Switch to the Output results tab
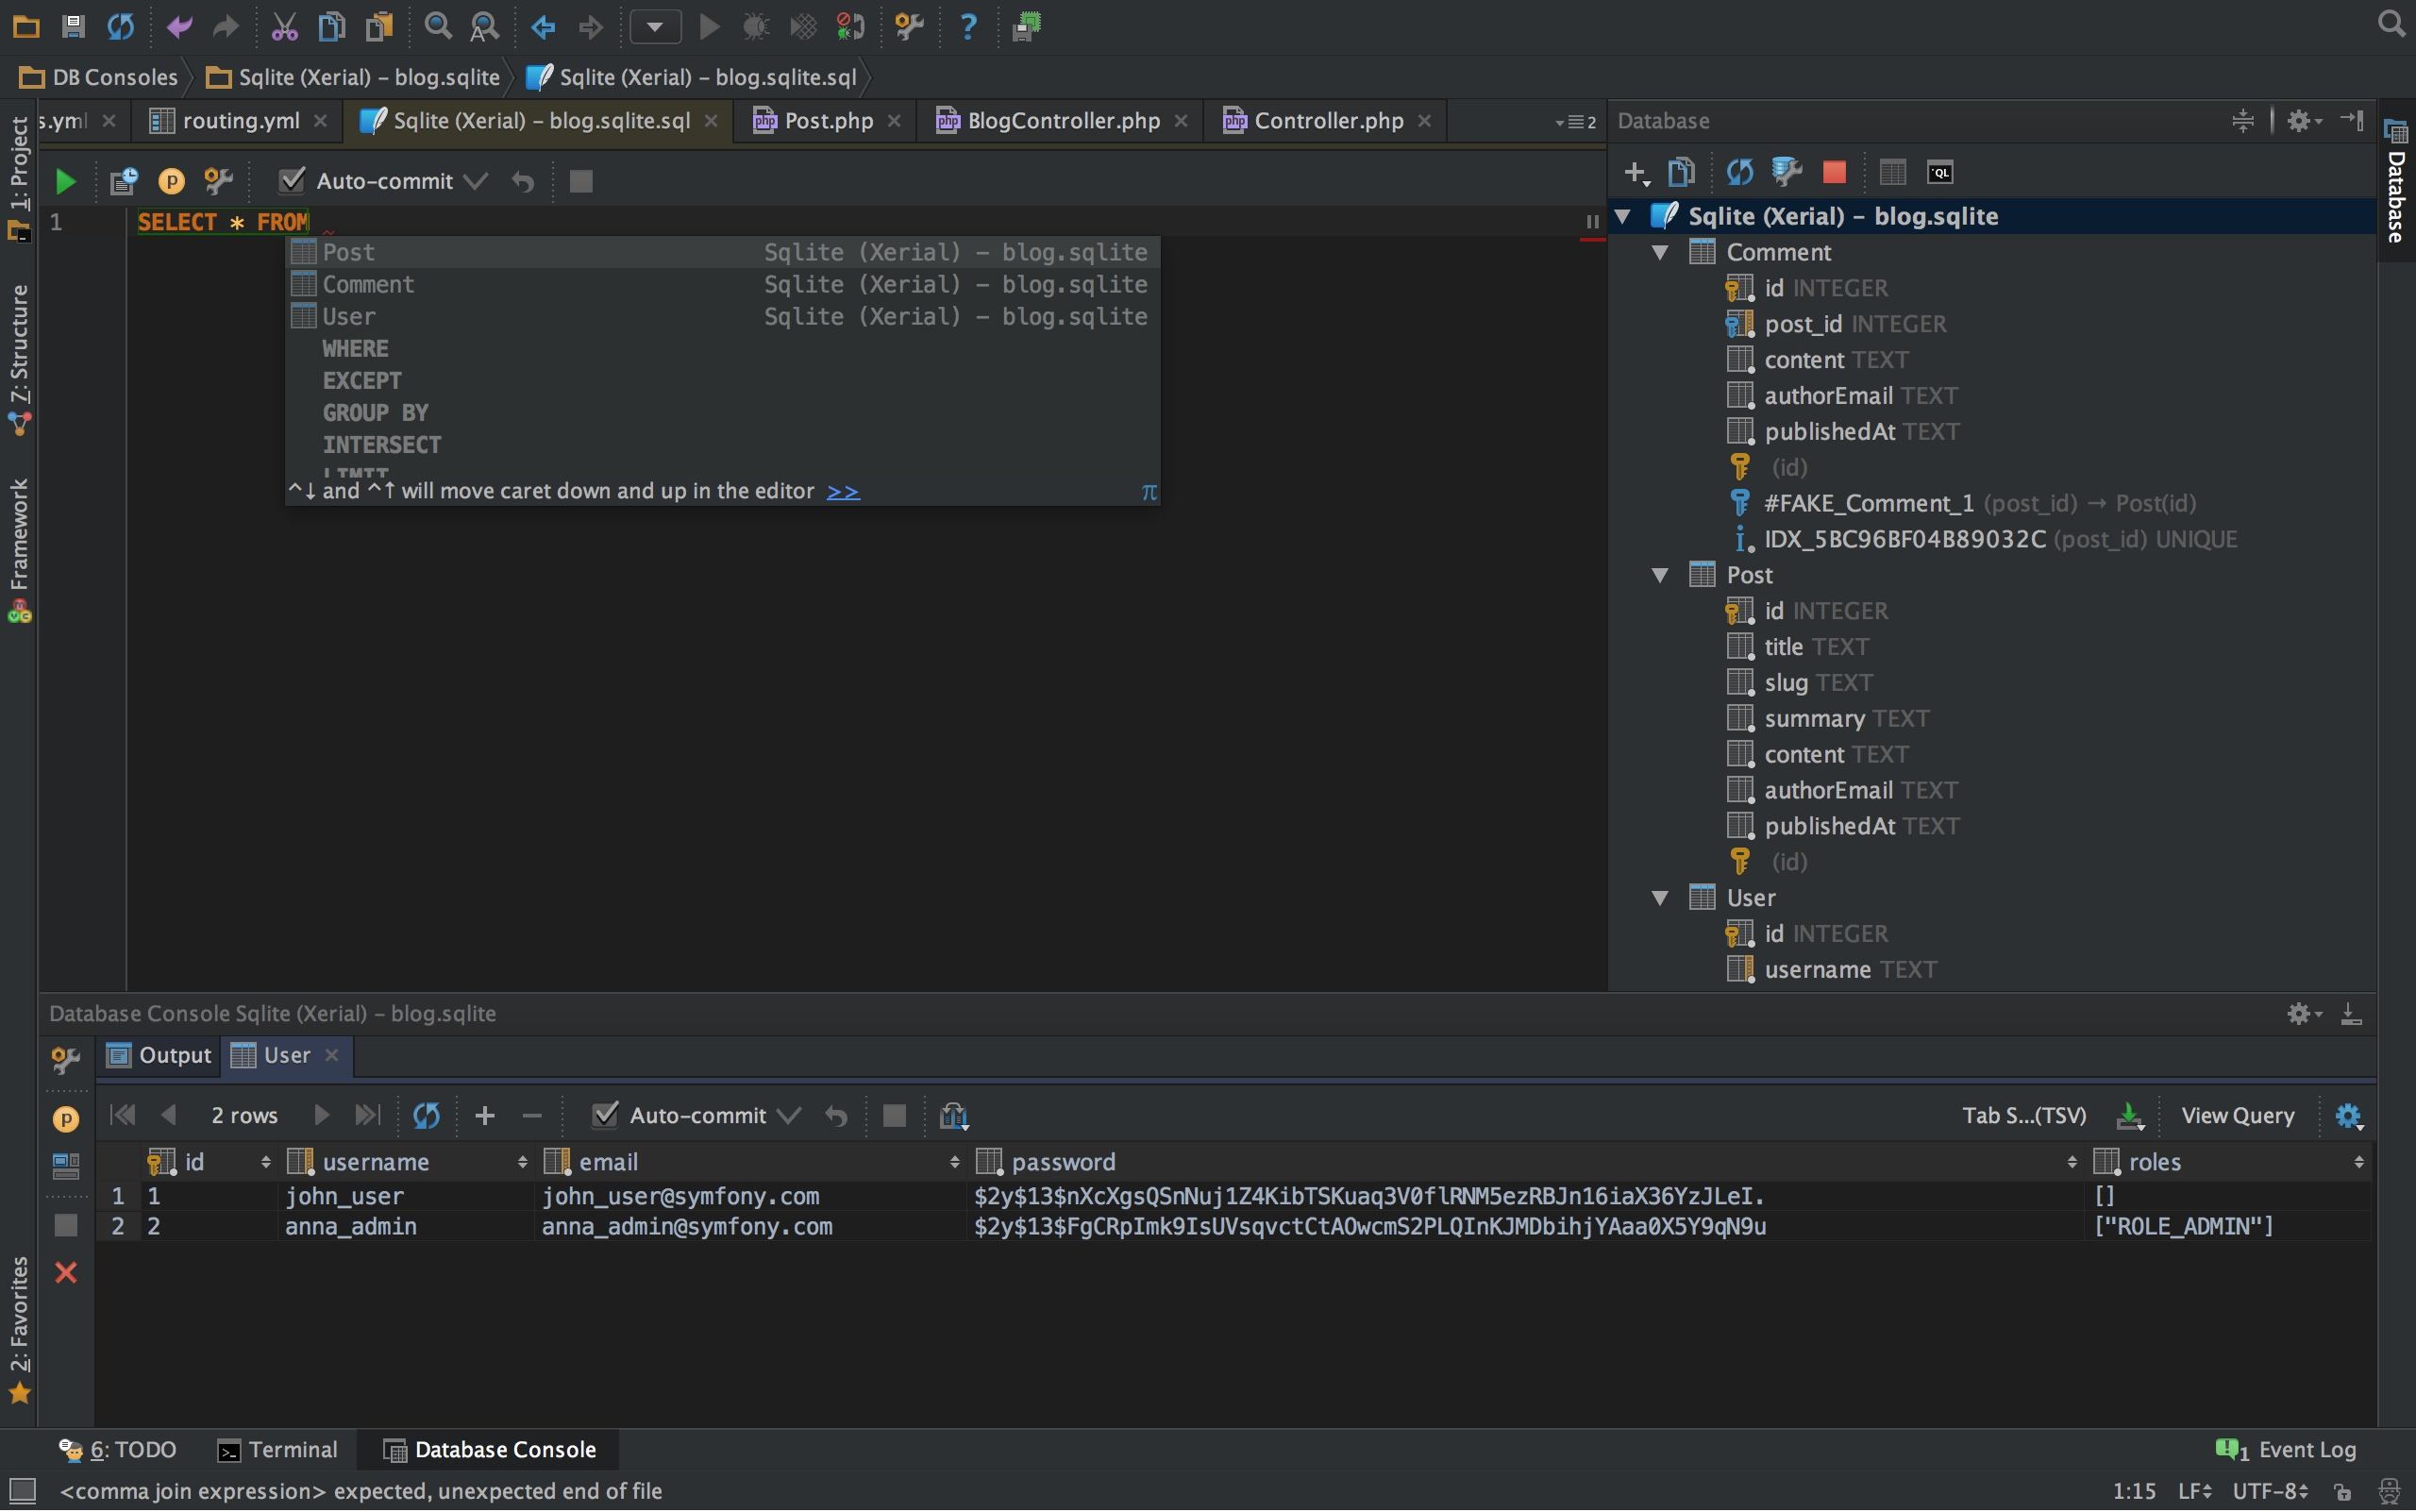 (x=160, y=1055)
